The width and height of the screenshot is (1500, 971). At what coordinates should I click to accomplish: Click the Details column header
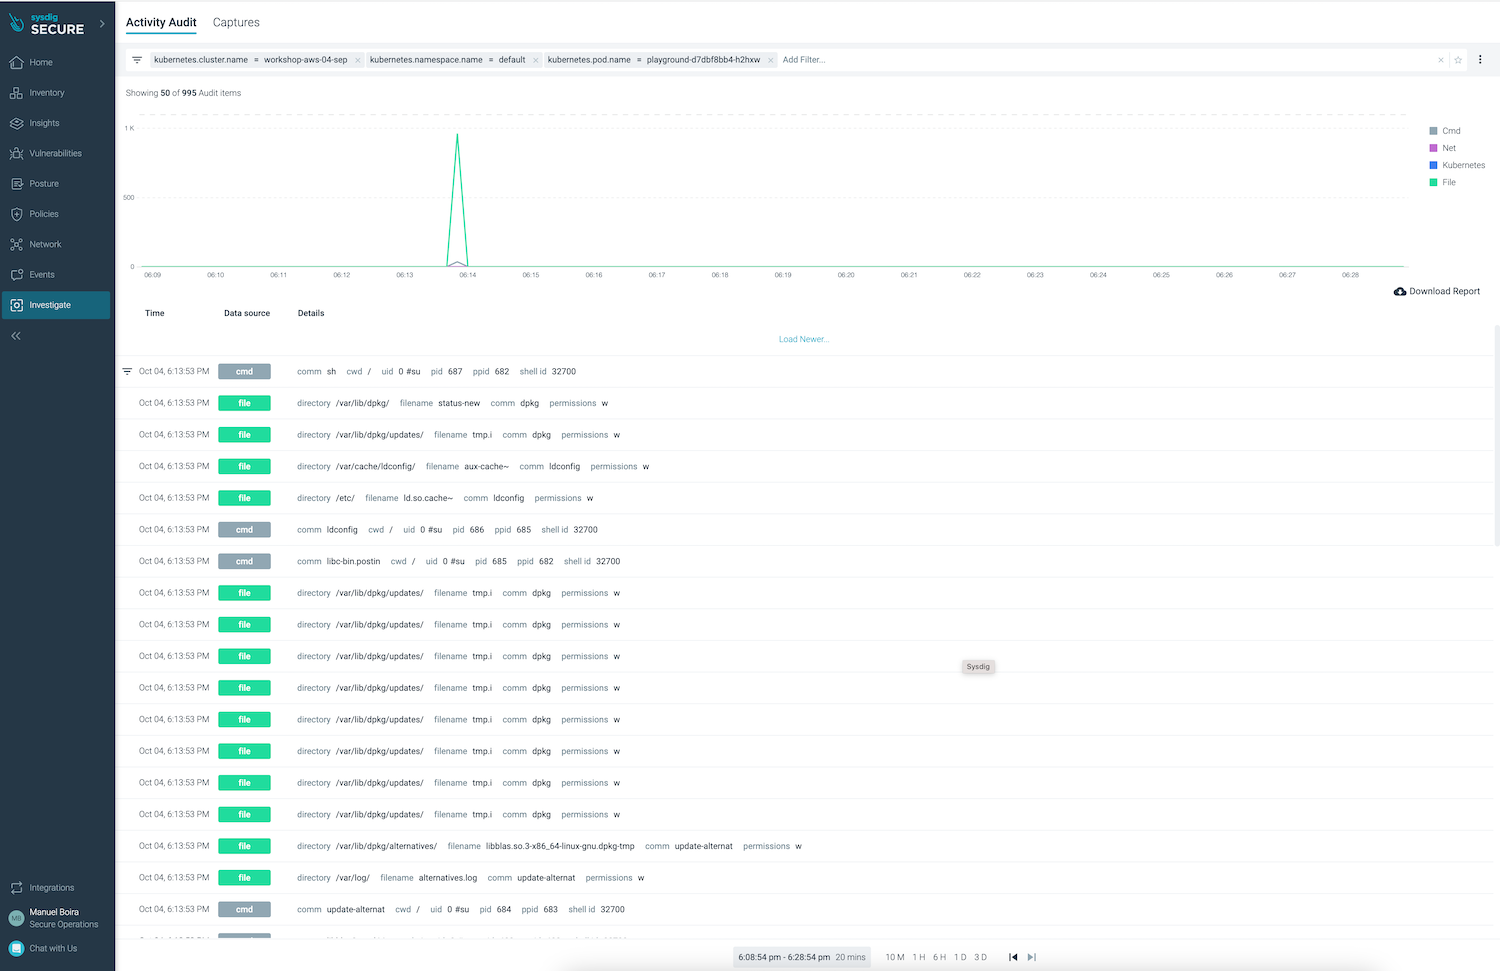(x=311, y=313)
